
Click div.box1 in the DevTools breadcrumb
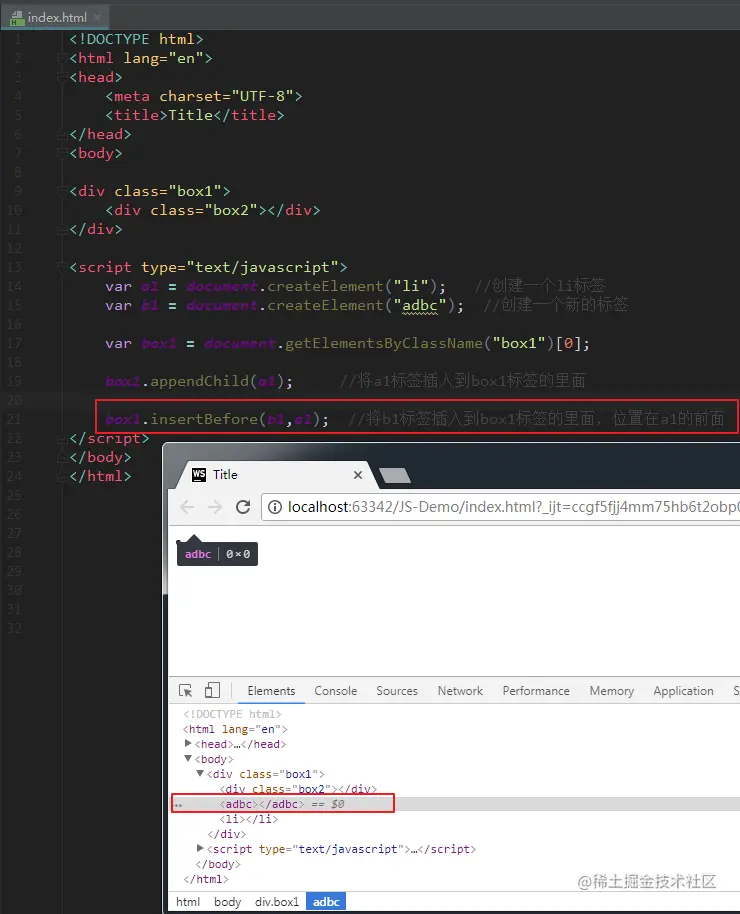[277, 902]
